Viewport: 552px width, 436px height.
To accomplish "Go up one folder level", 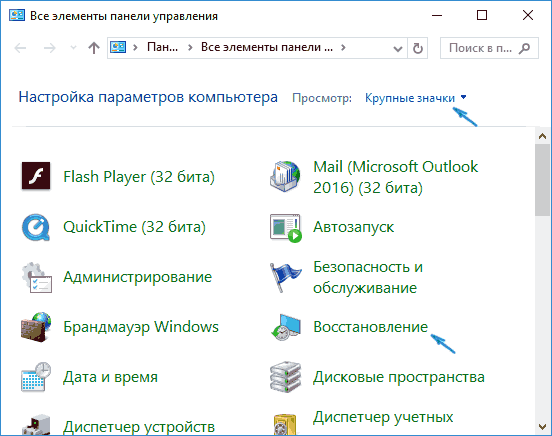I will 94,48.
